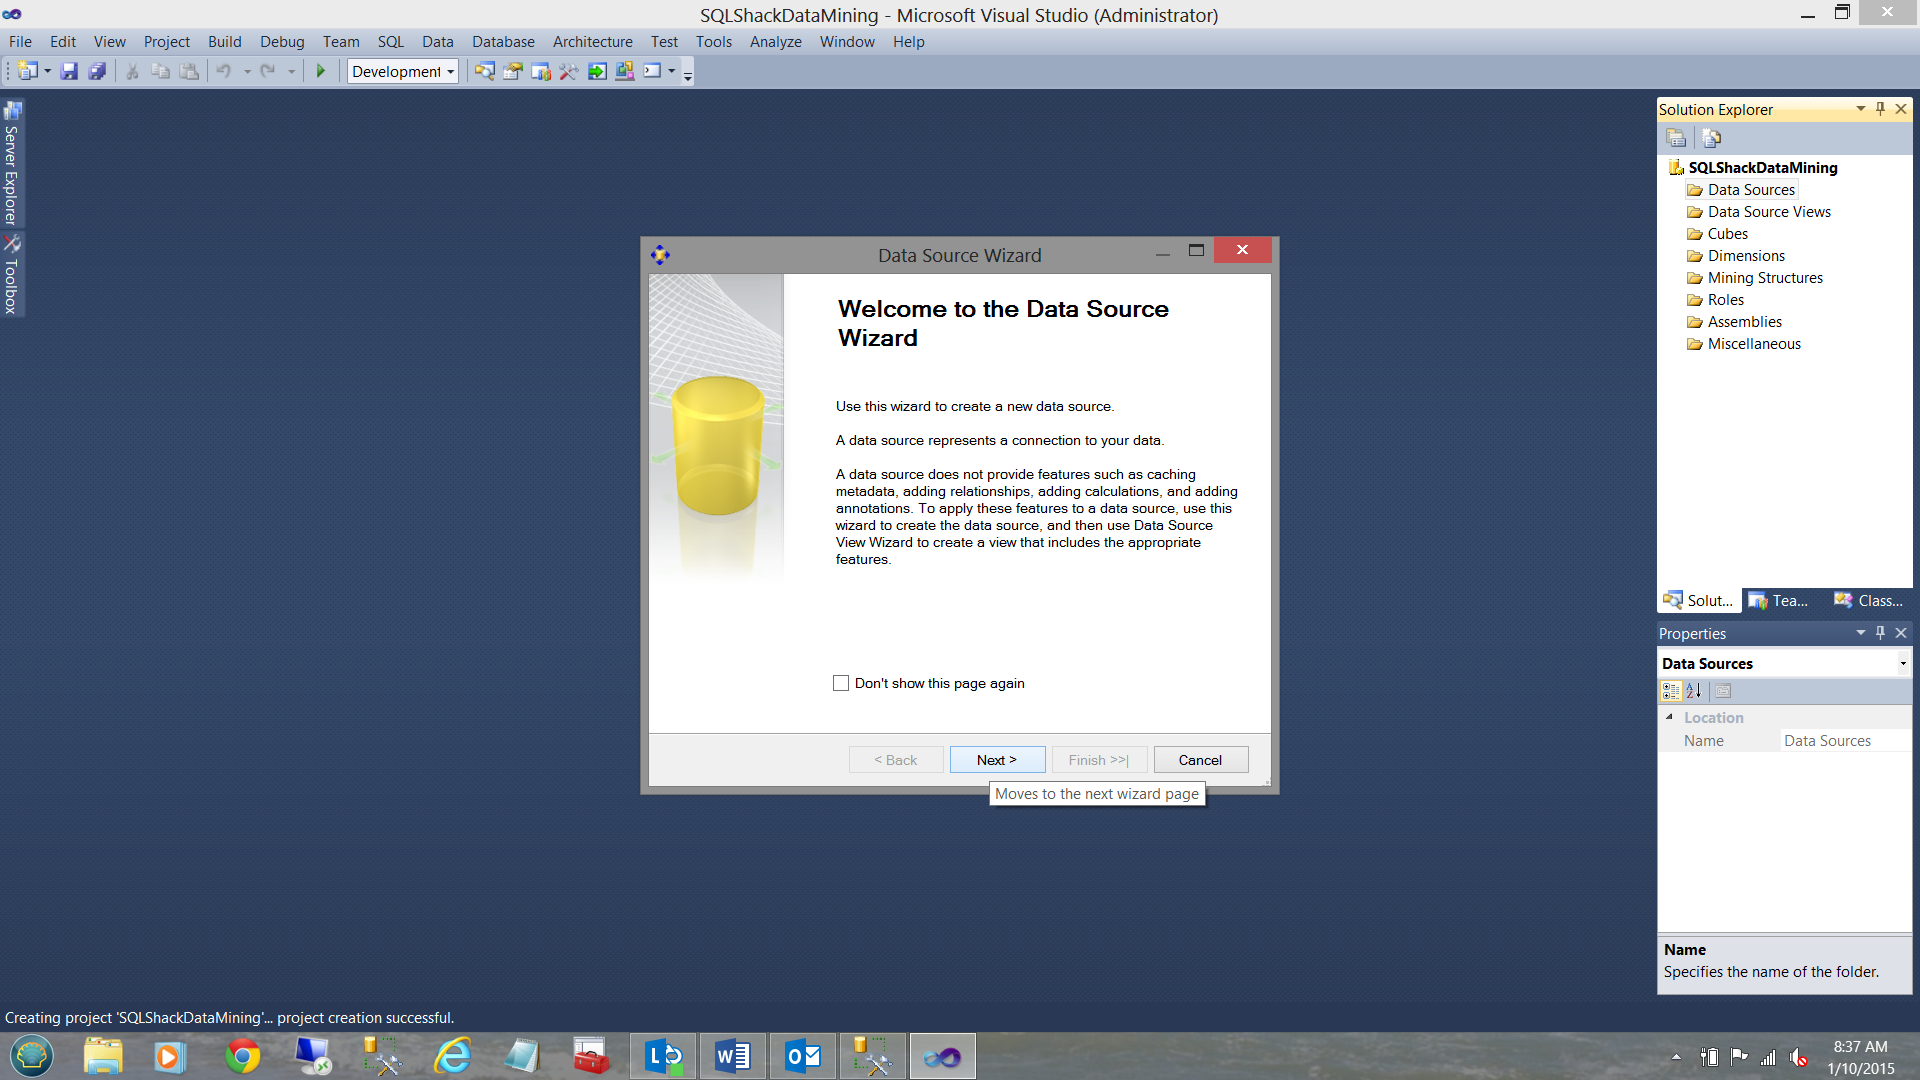
Task: Check Don't show this page again
Action: (x=841, y=683)
